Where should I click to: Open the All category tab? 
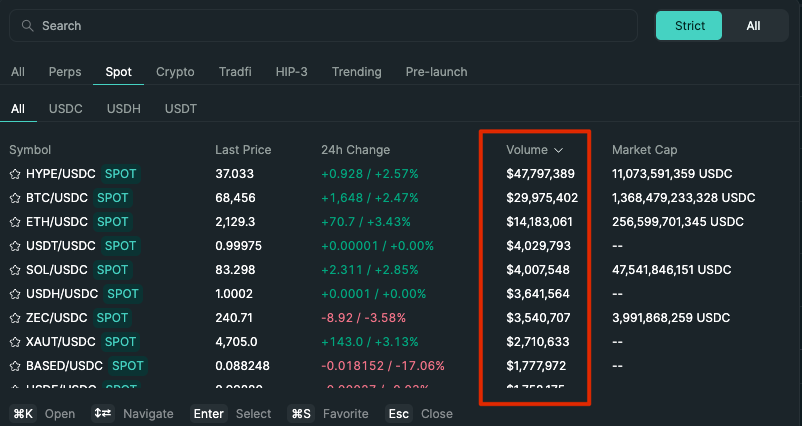point(18,72)
